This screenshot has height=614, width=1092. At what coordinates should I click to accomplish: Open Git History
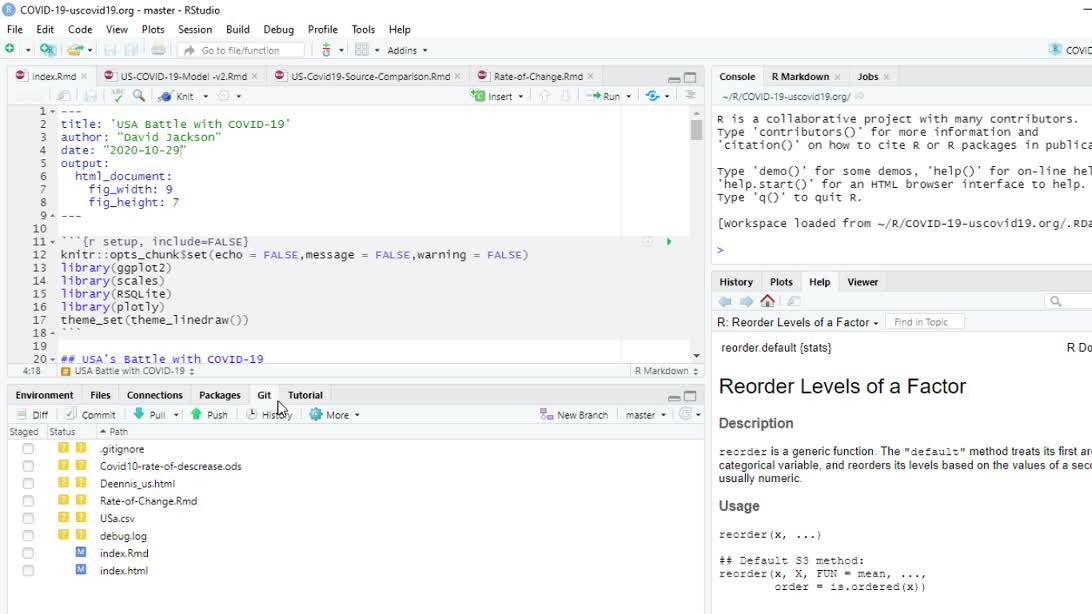click(x=270, y=415)
